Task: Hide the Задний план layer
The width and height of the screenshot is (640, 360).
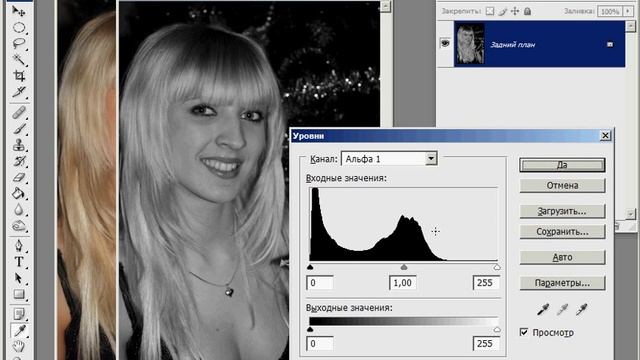Action: tap(445, 43)
